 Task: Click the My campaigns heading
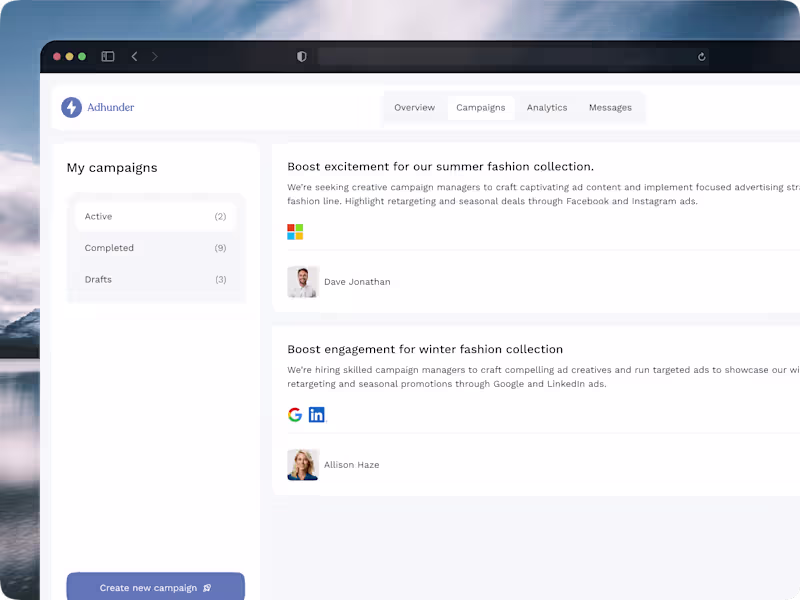pyautogui.click(x=112, y=168)
